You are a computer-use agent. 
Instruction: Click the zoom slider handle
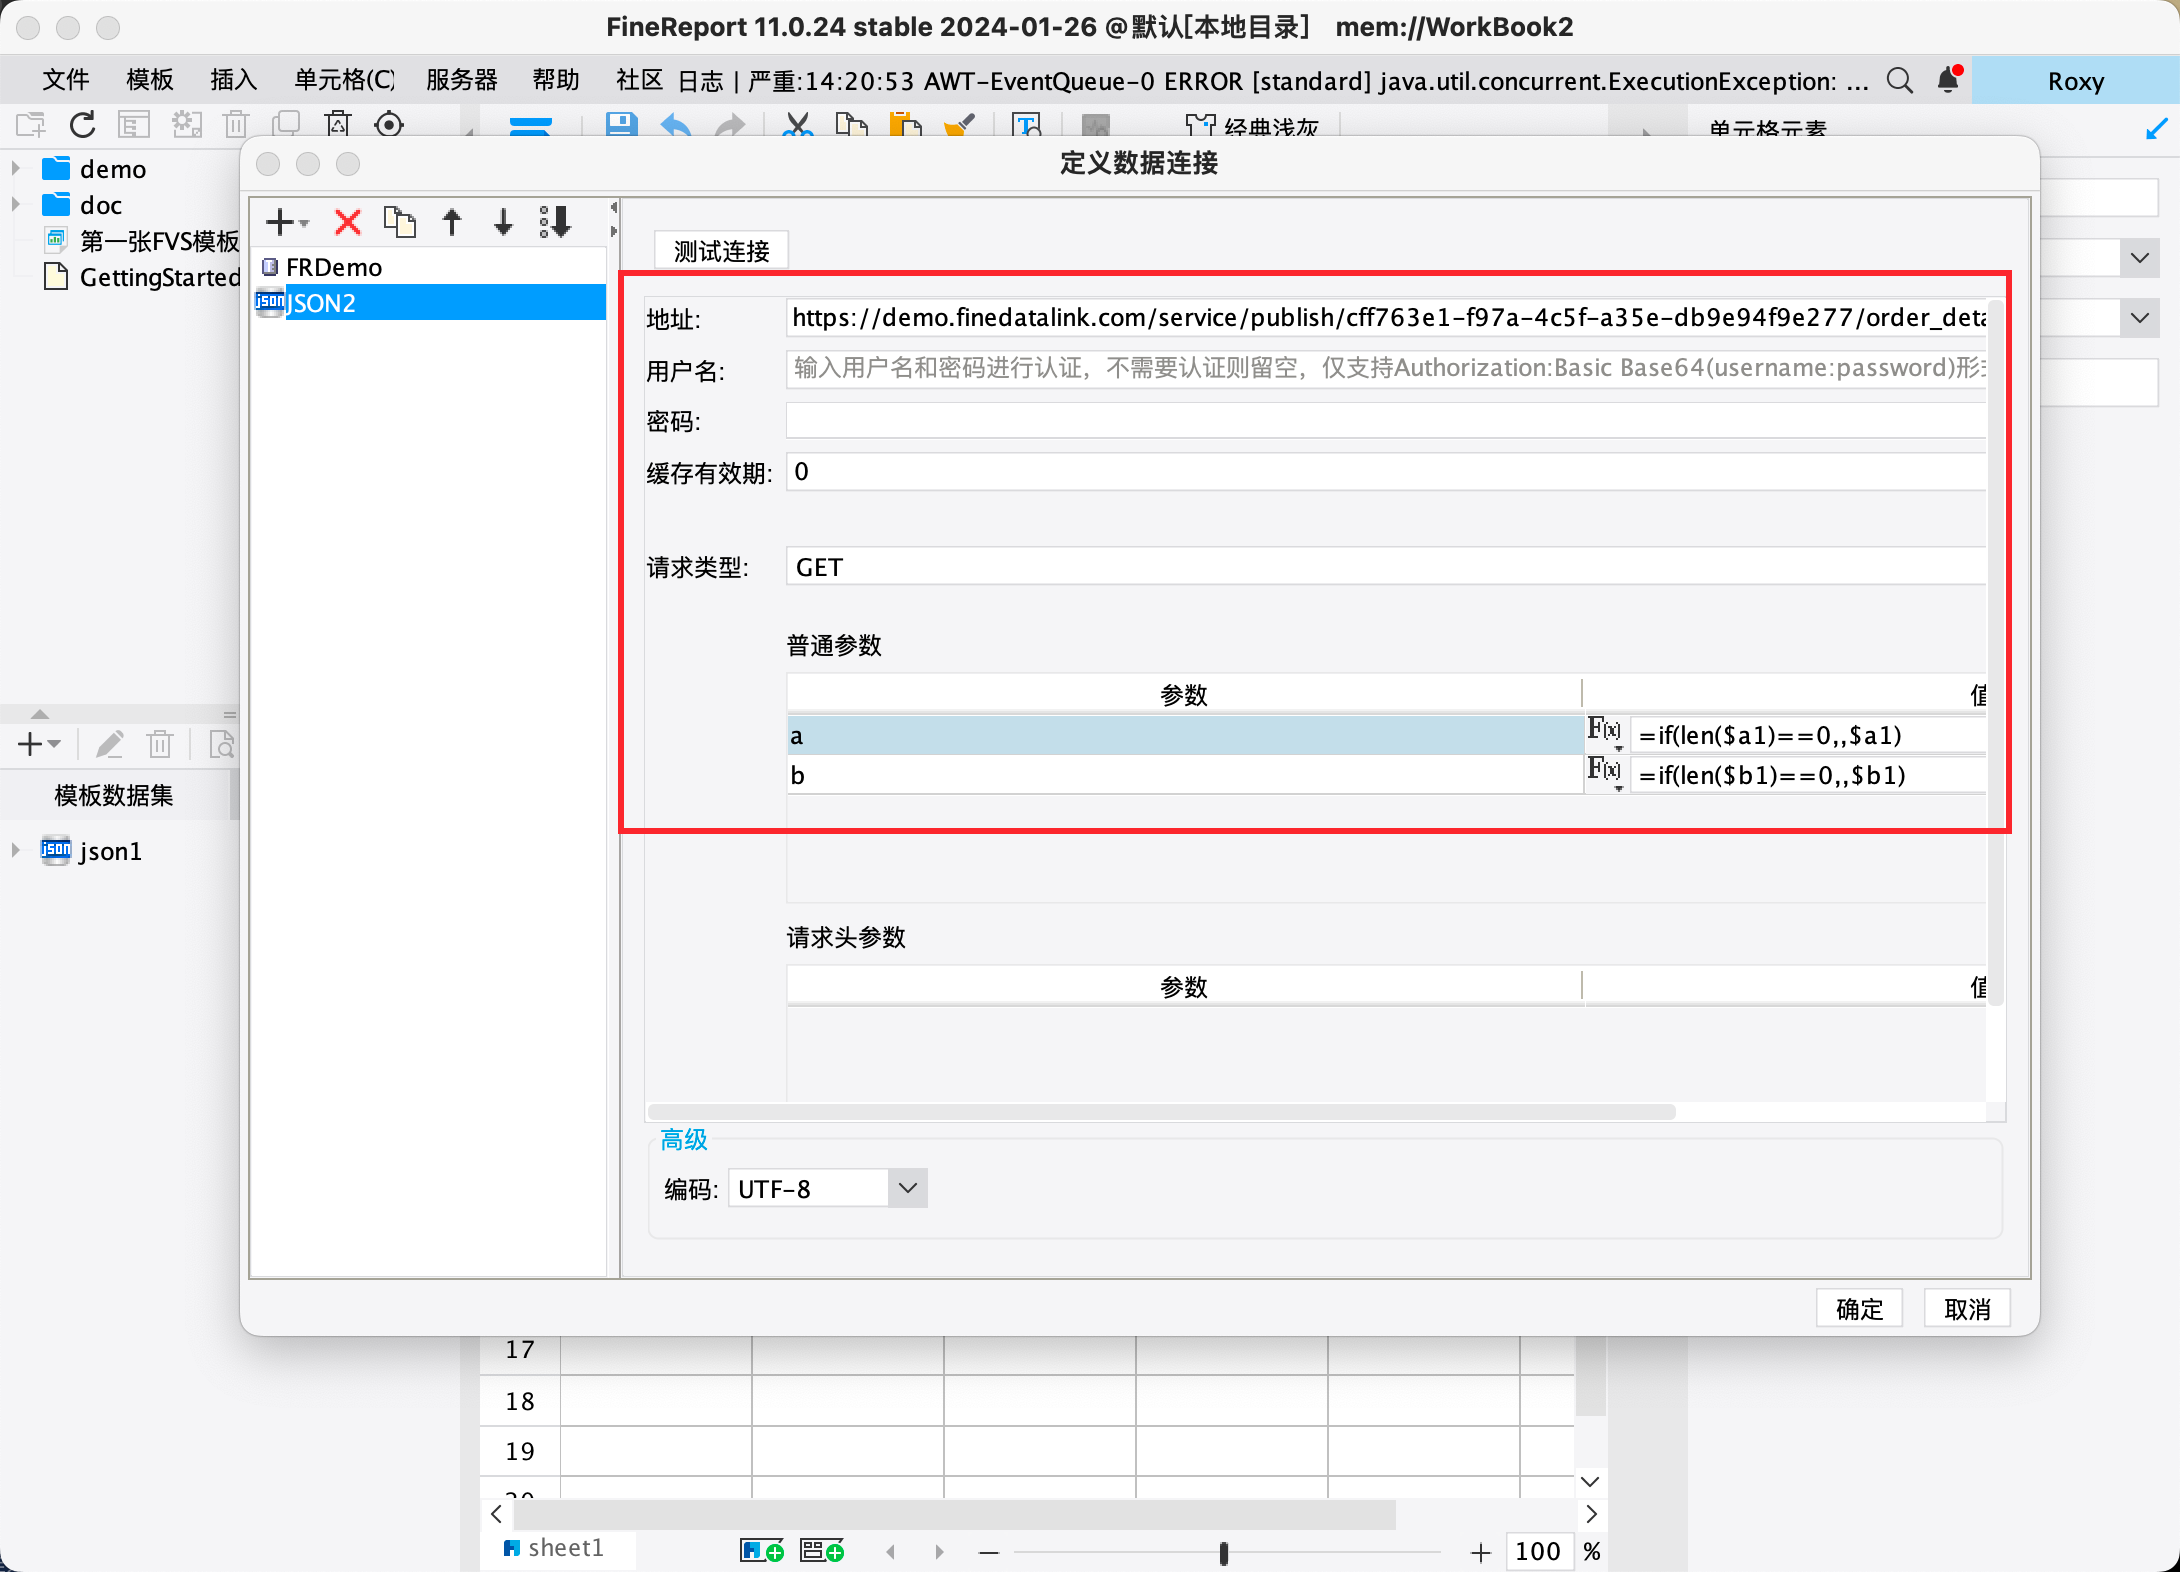1223,1552
